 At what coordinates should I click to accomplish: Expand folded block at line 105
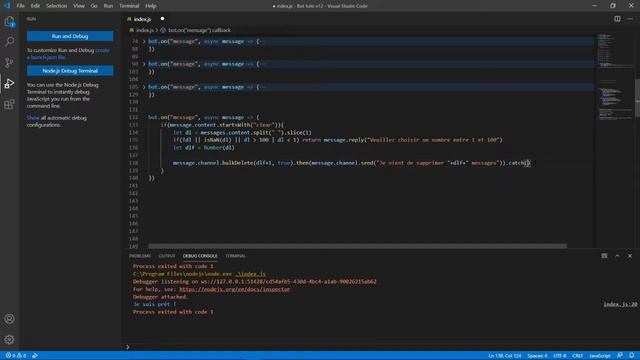(144, 87)
